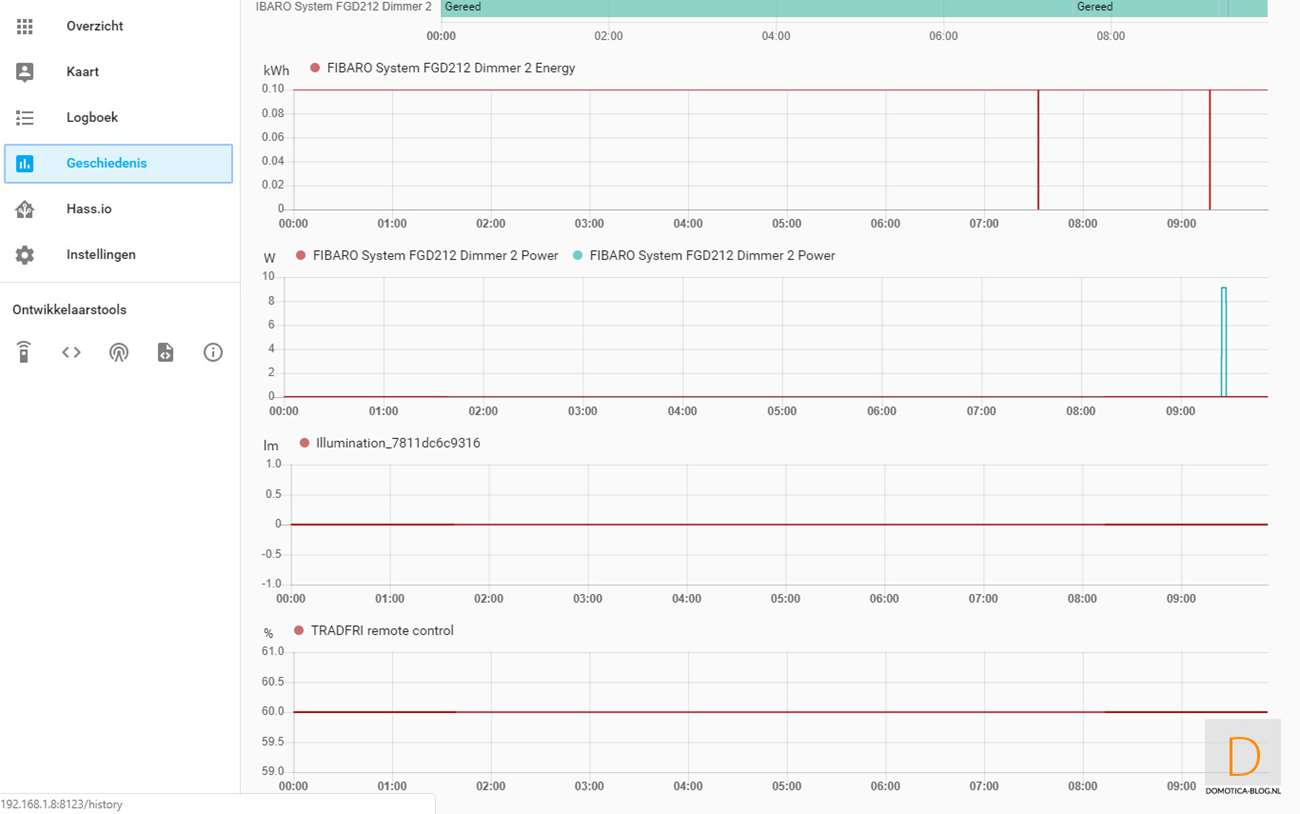Hide the red Dimmer 2 Power series

[x=435, y=255]
